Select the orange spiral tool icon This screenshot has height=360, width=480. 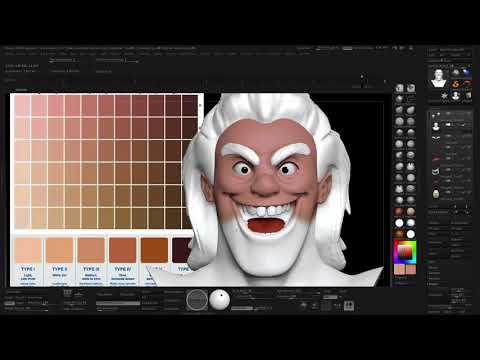click(455, 84)
